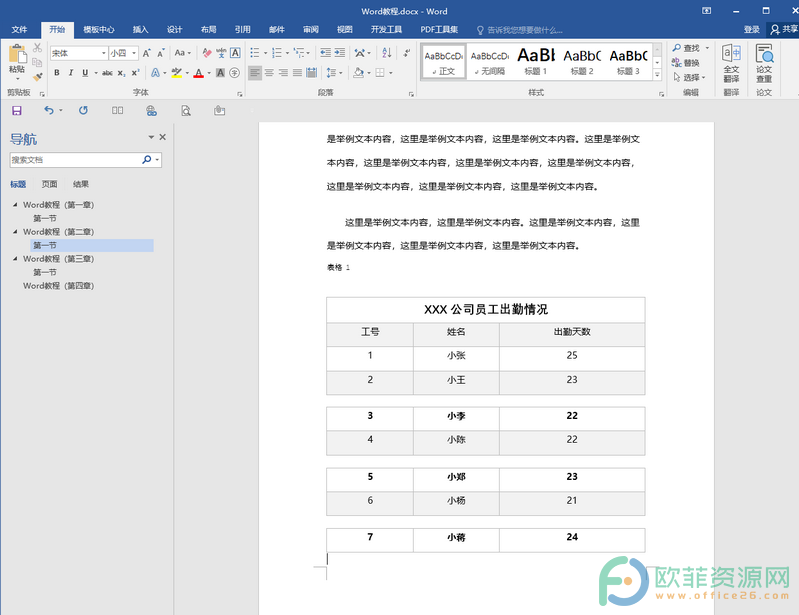Sort text with the A-Z sort icon
The image size is (799, 615).
pos(387,53)
